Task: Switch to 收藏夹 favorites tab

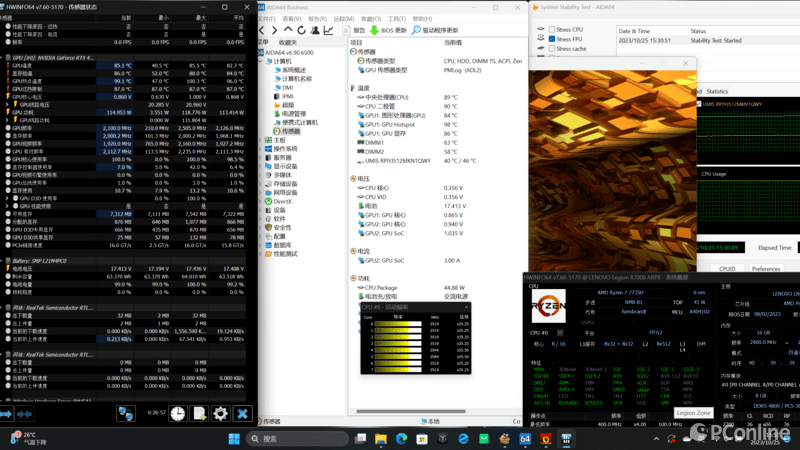Action: 288,42
